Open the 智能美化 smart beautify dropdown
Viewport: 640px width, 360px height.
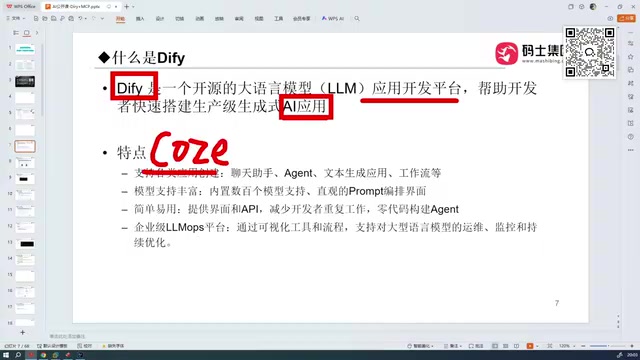(x=420, y=346)
